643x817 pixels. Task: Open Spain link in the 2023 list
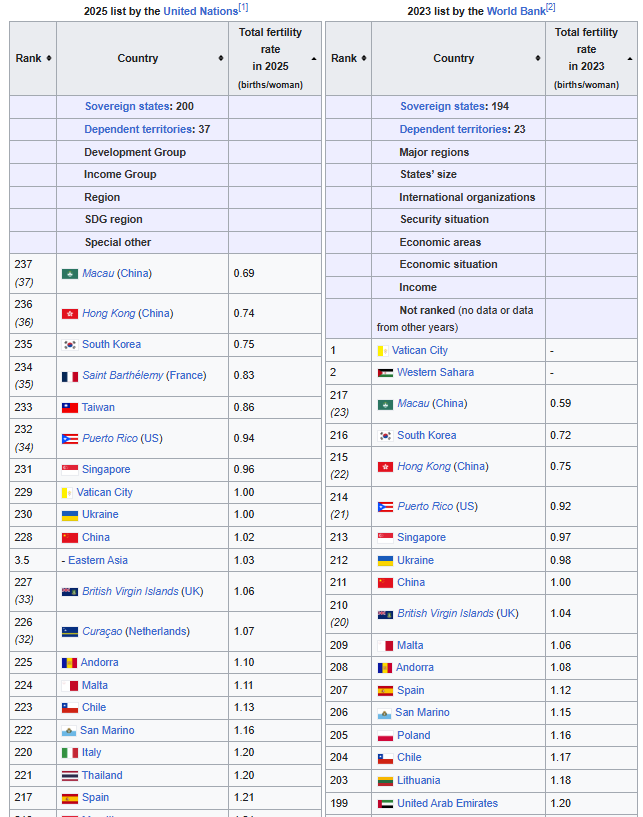click(411, 690)
